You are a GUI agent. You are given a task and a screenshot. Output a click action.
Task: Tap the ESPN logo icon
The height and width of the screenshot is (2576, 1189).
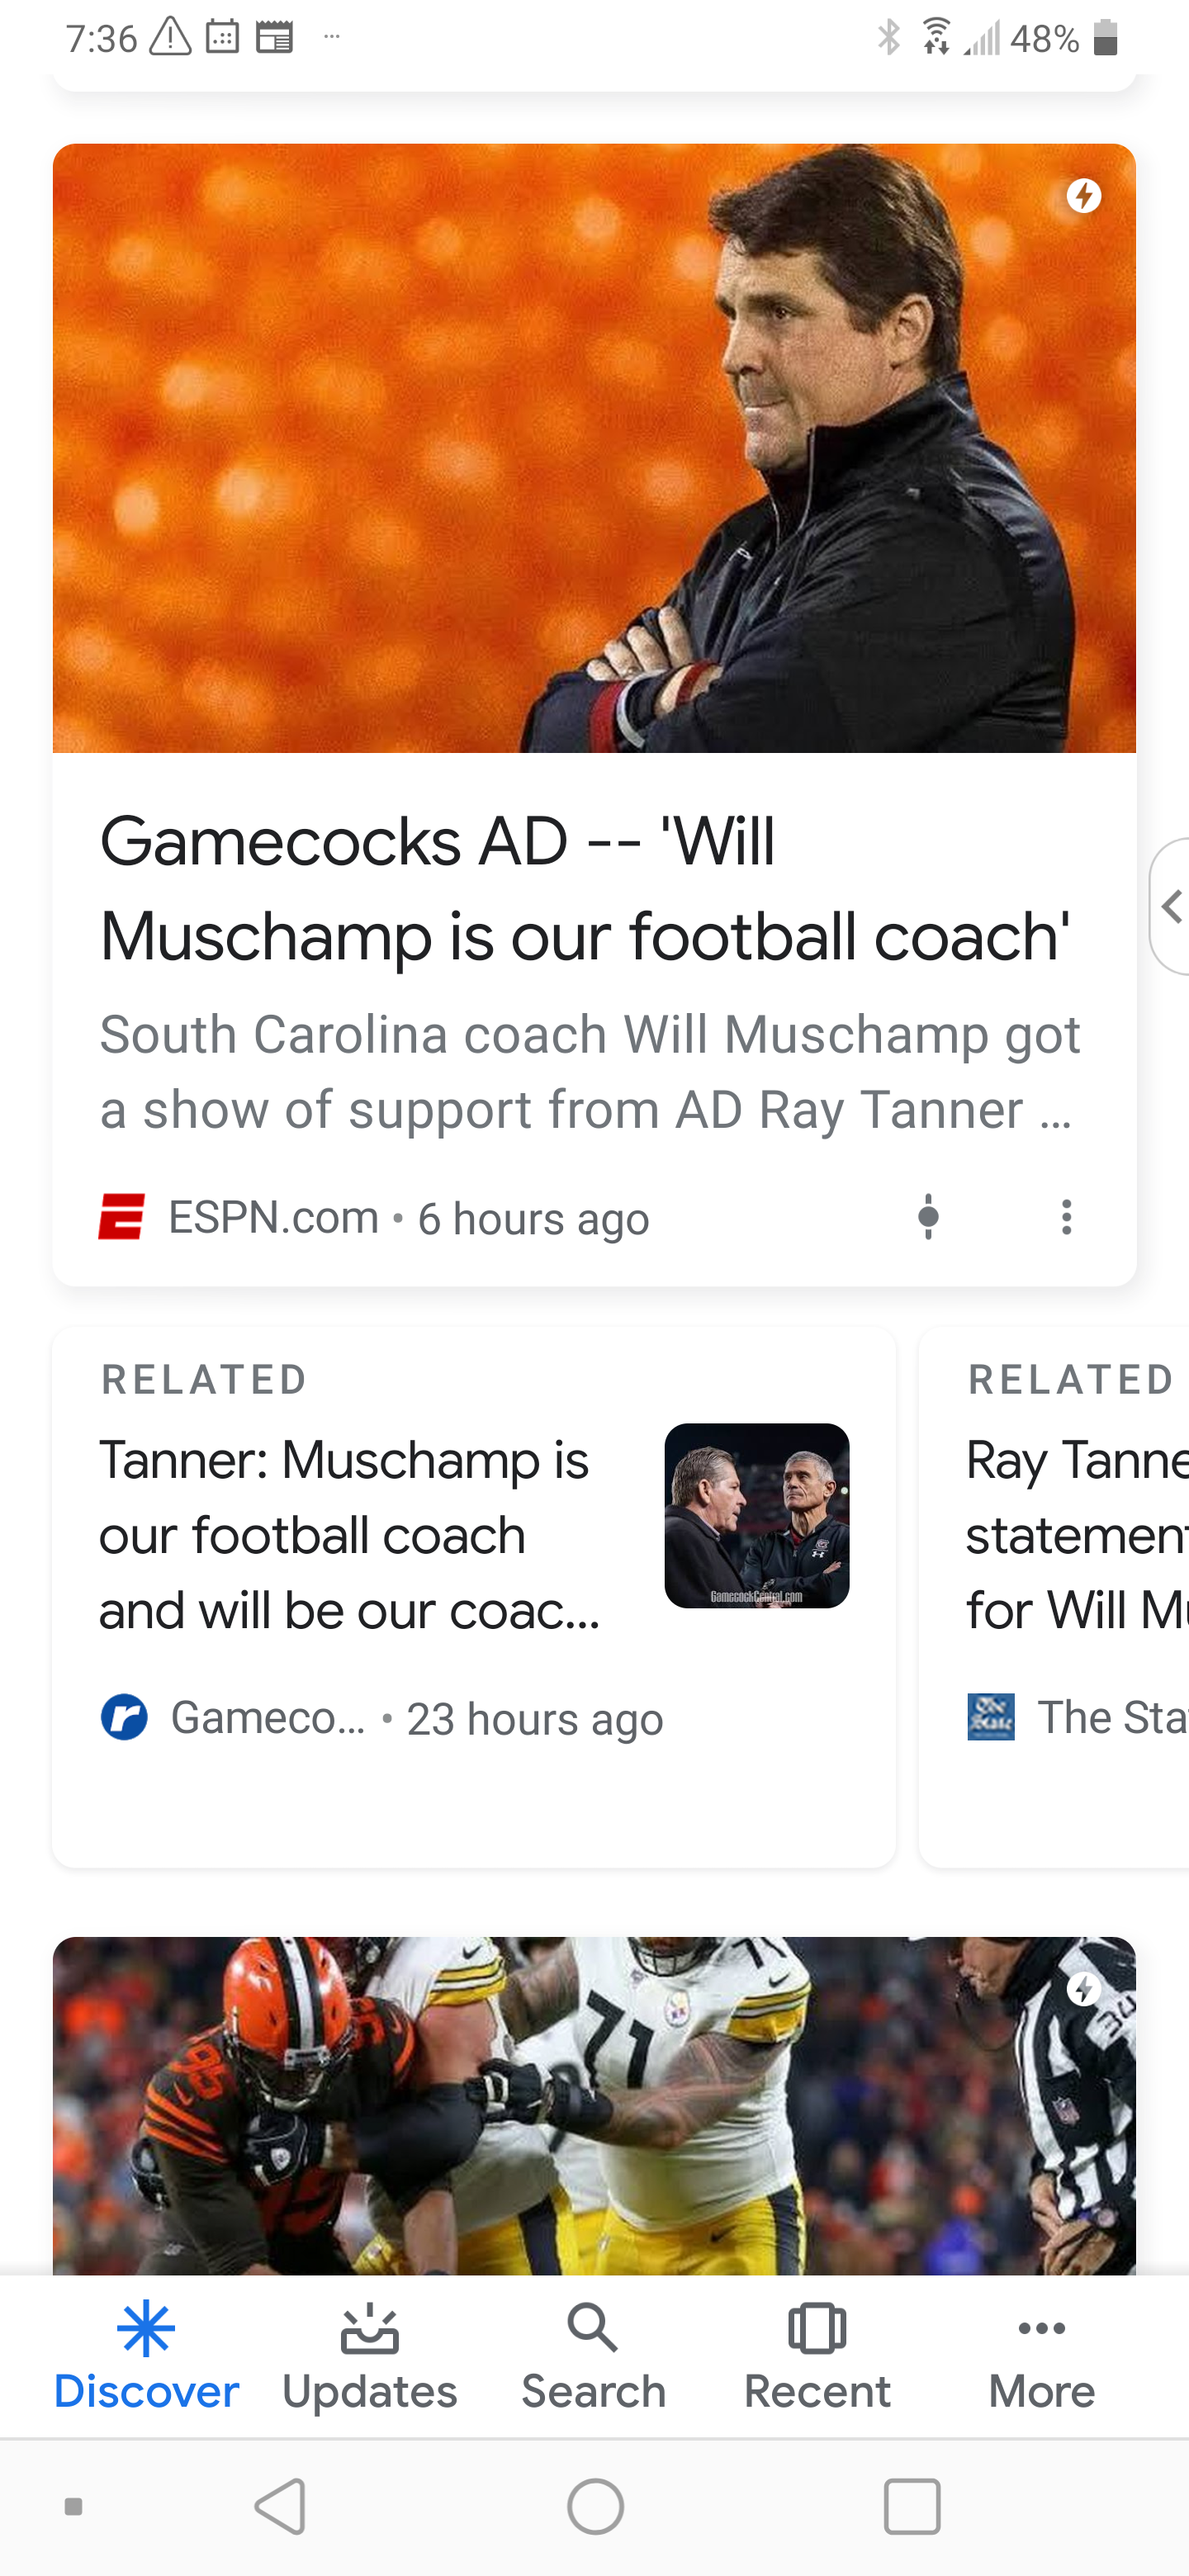[122, 1217]
